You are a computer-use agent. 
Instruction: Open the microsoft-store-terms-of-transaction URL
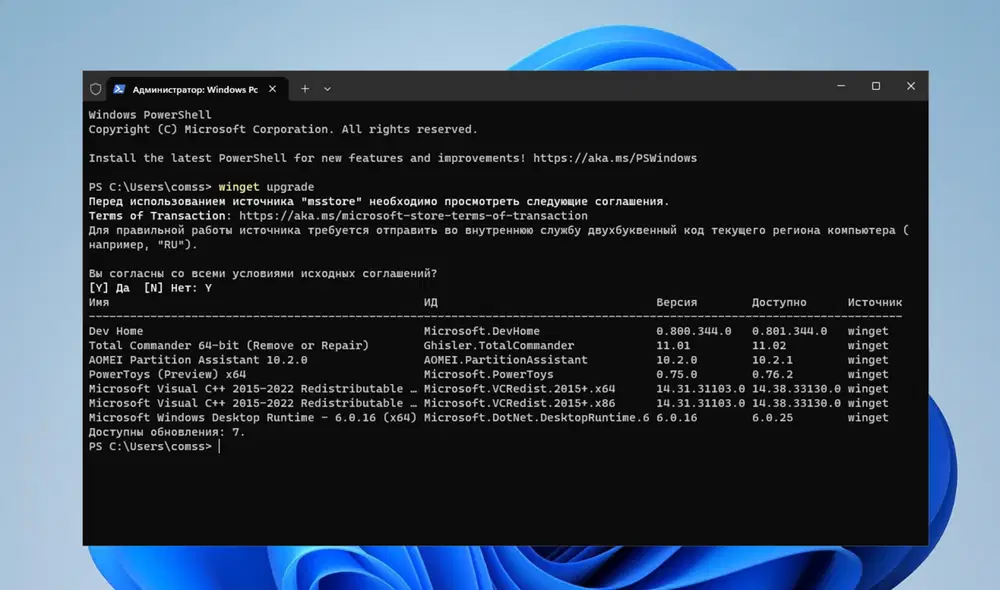(x=413, y=216)
